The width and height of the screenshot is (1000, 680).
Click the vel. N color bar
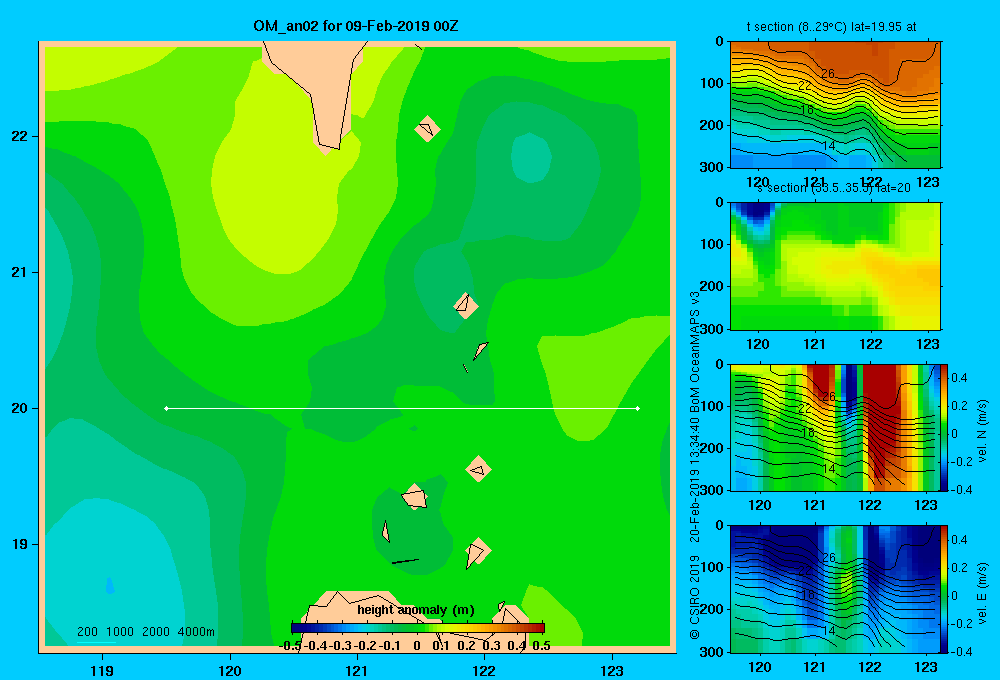[x=944, y=427]
